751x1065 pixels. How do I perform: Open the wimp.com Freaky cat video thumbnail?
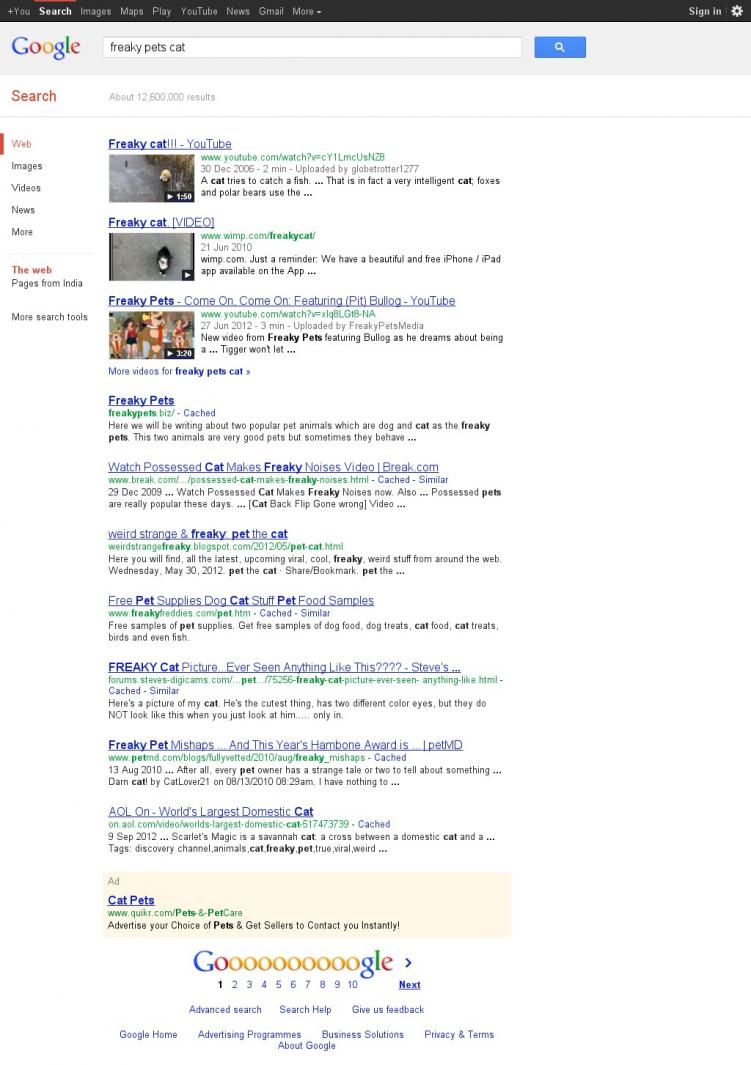(x=151, y=257)
